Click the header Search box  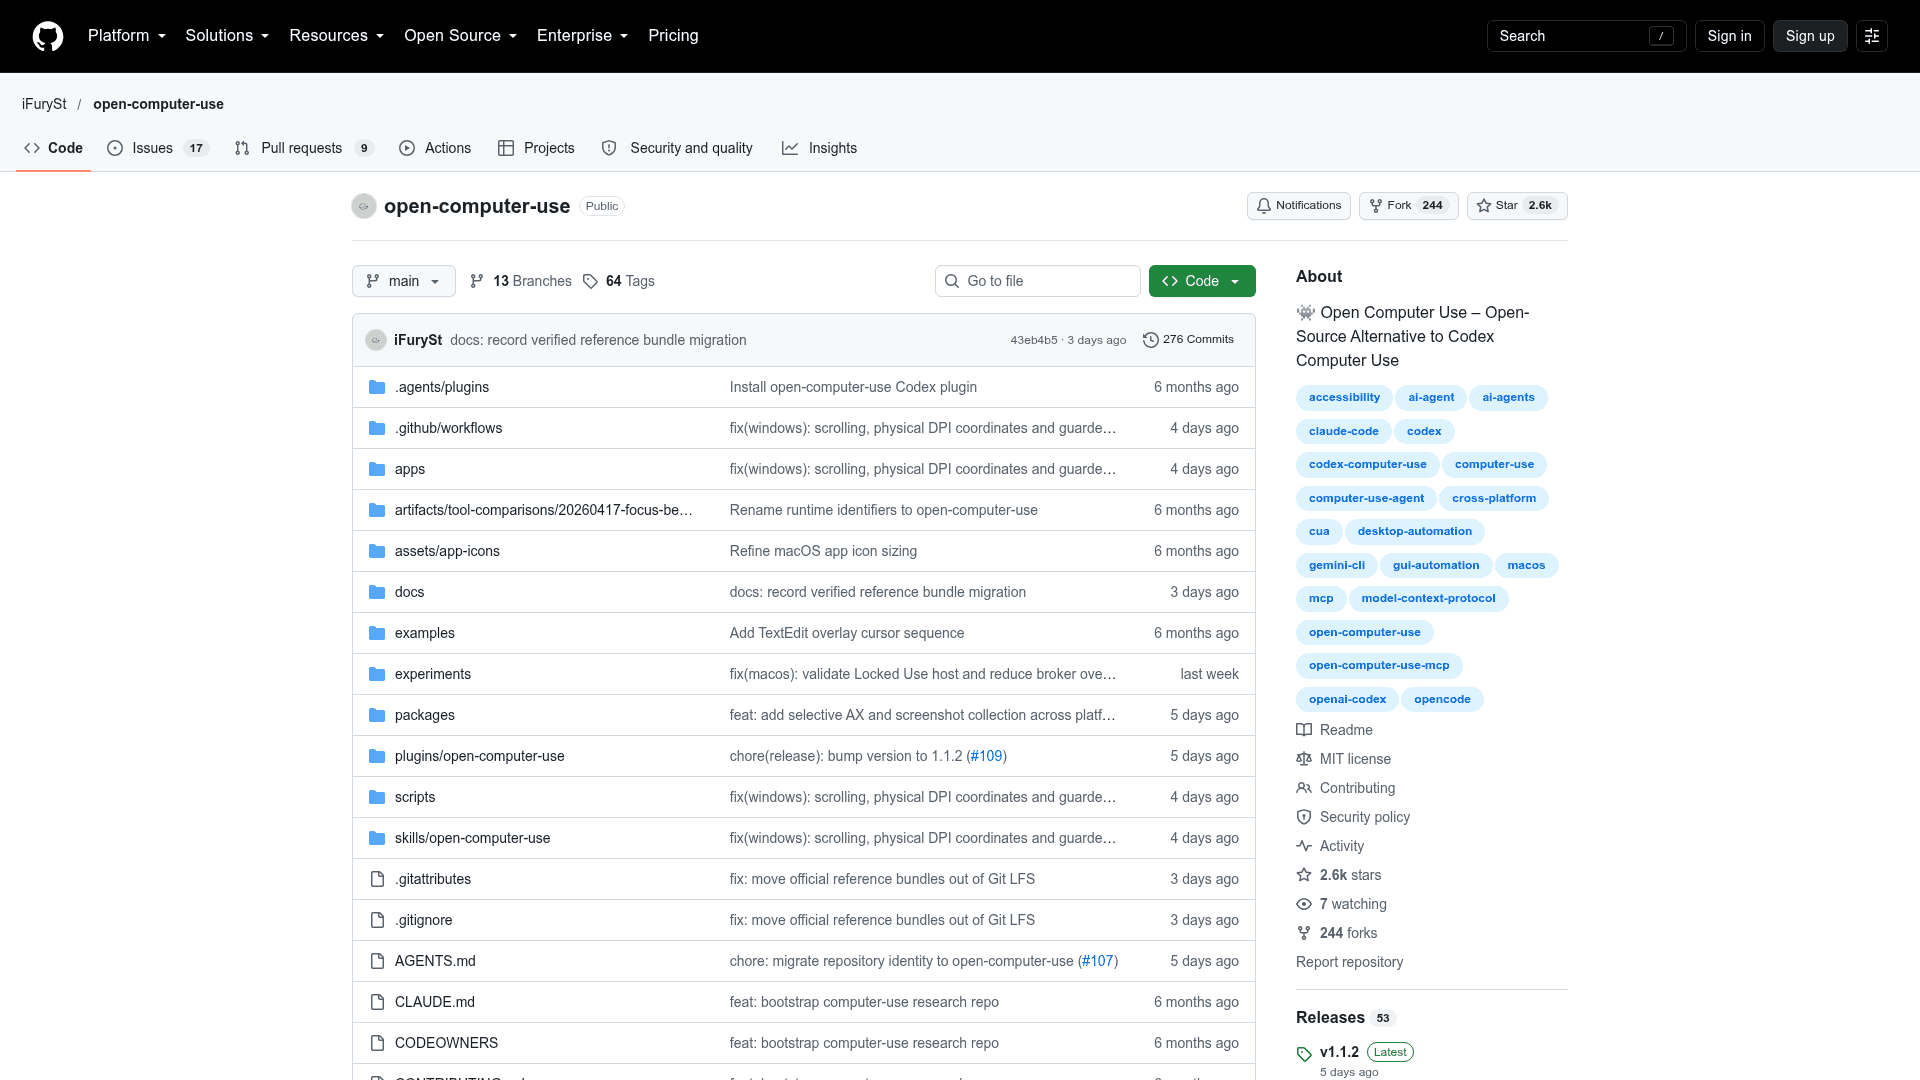coord(1587,36)
